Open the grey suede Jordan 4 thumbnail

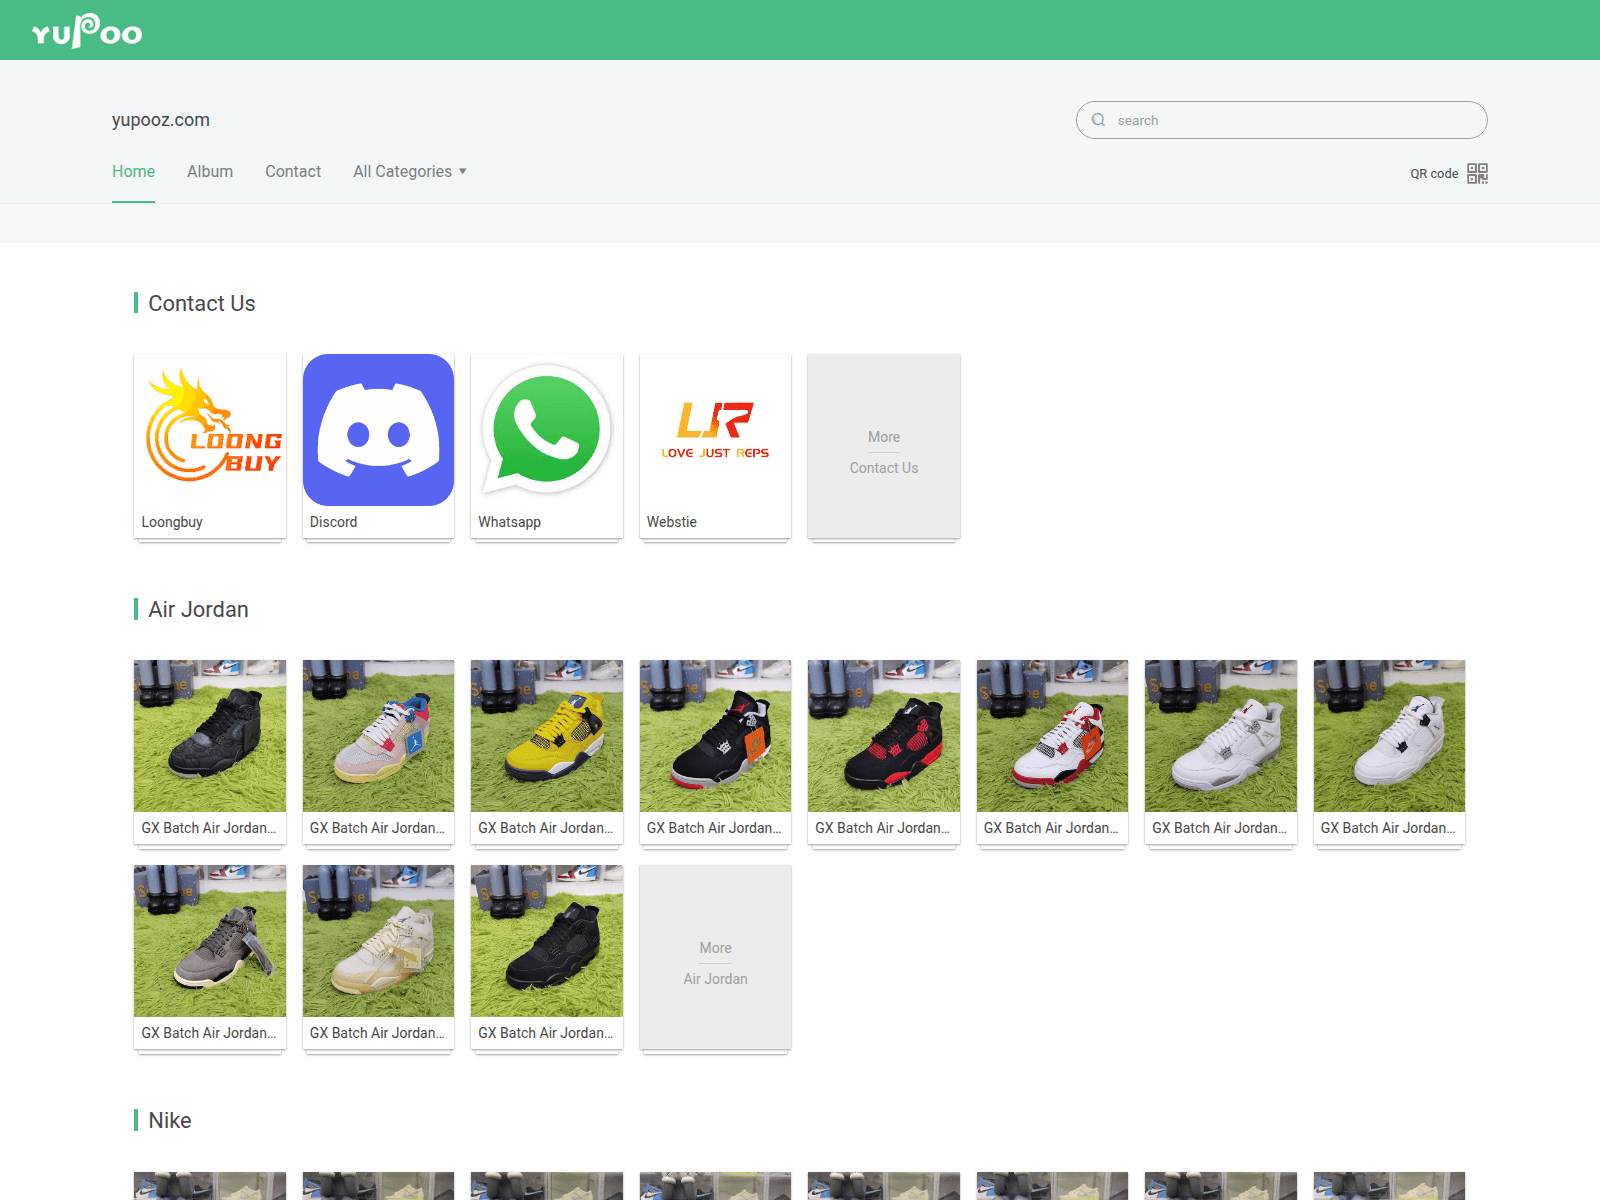click(210, 941)
